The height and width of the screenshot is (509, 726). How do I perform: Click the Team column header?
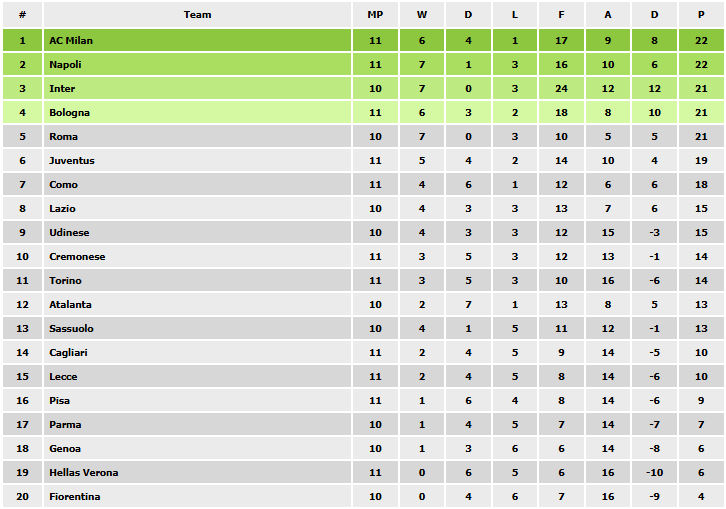[197, 15]
